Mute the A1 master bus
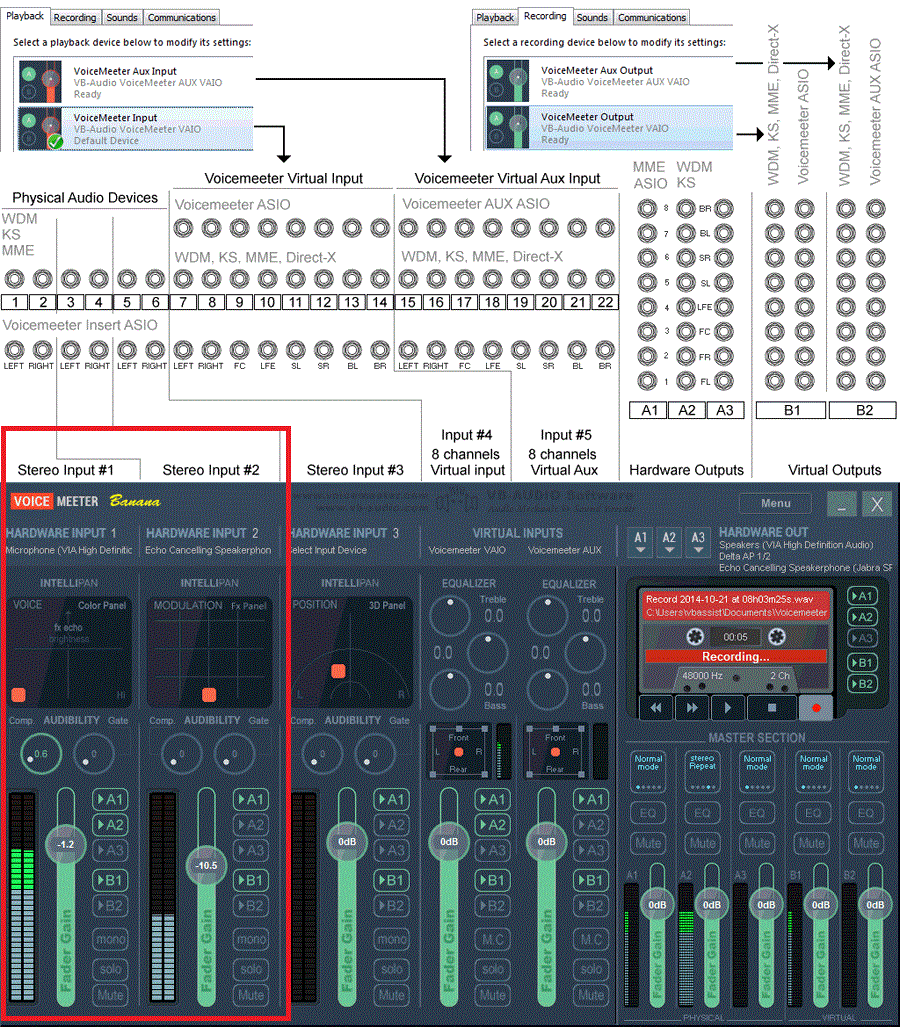The width and height of the screenshot is (900, 1027). (648, 844)
